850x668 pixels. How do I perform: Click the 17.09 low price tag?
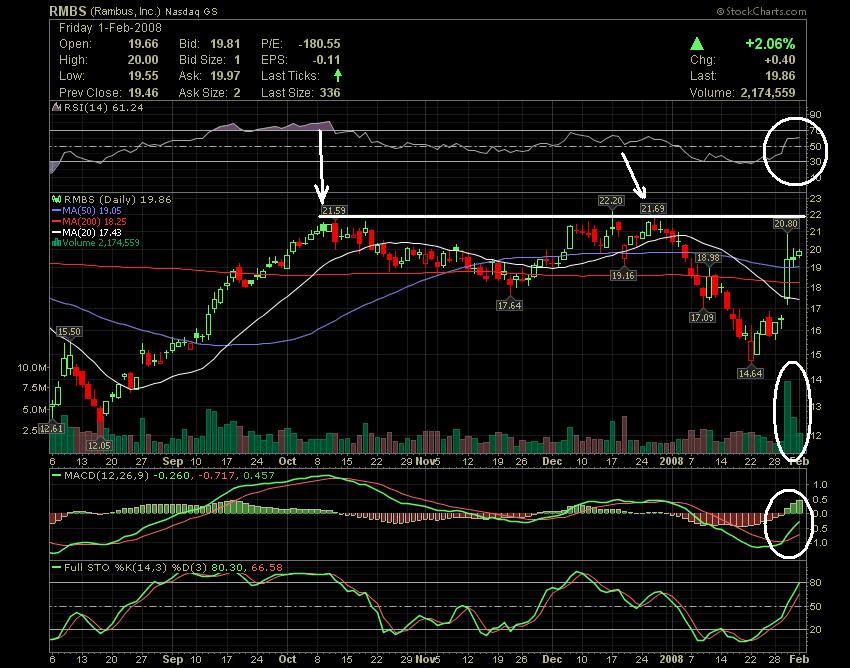[x=702, y=317]
